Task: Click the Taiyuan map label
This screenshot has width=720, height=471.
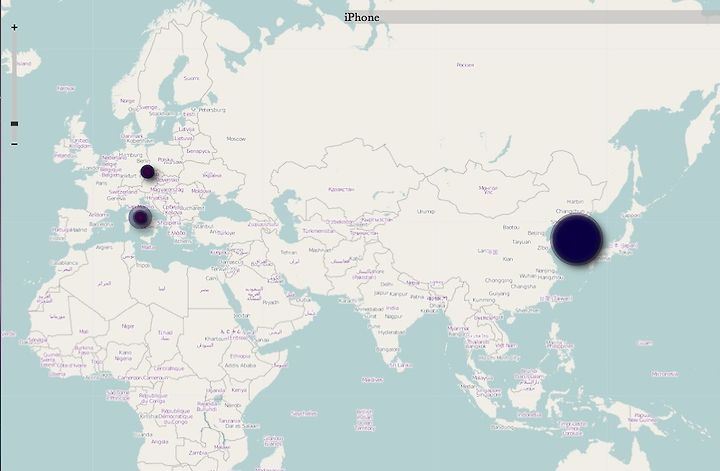Action: click(522, 242)
